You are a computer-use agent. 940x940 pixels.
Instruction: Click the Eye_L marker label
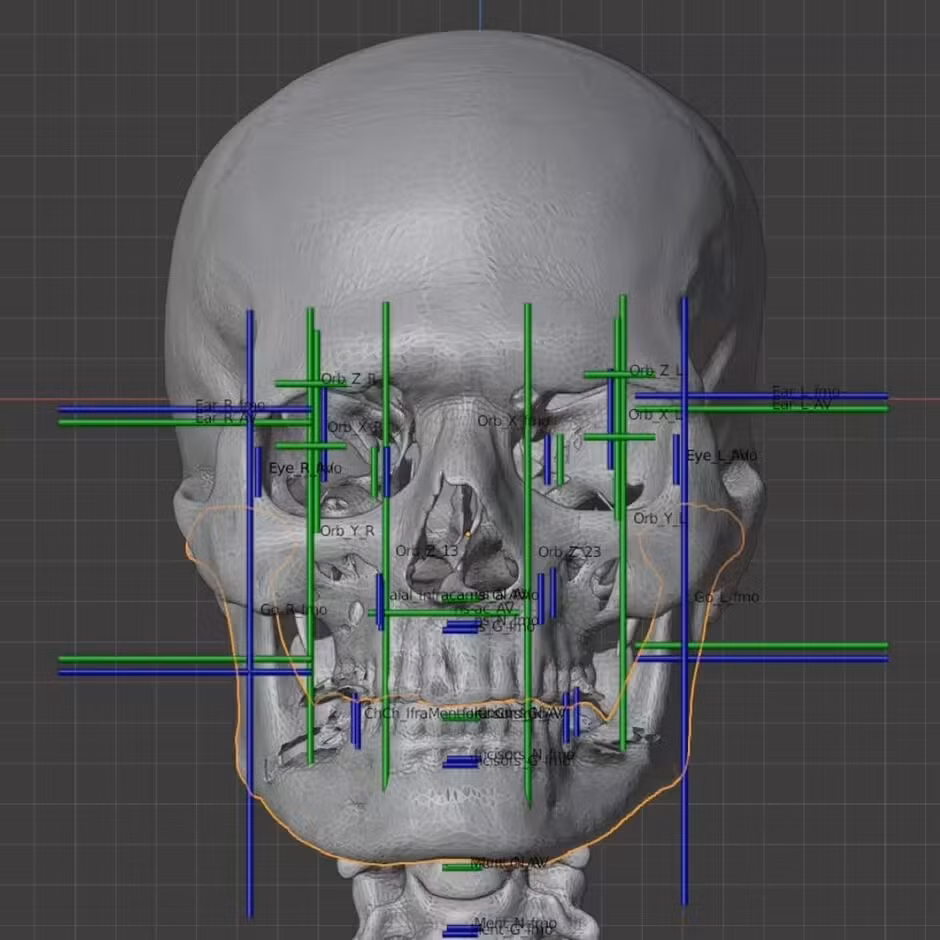coord(721,456)
